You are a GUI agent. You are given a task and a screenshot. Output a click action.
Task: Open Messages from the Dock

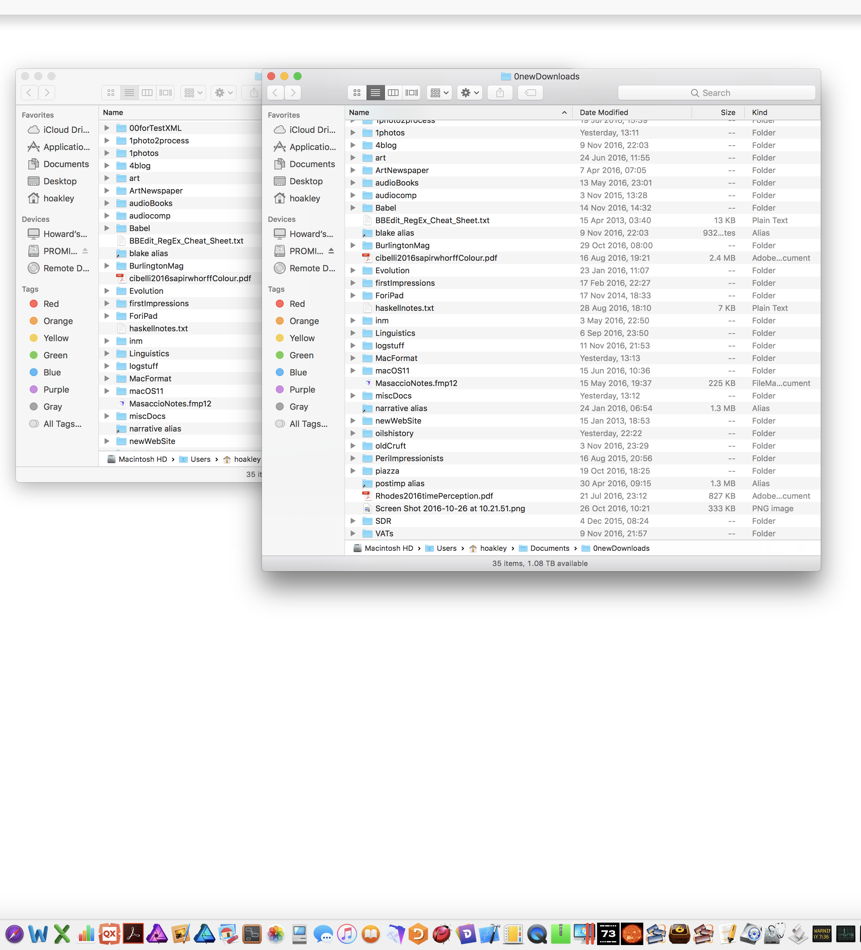click(x=325, y=935)
